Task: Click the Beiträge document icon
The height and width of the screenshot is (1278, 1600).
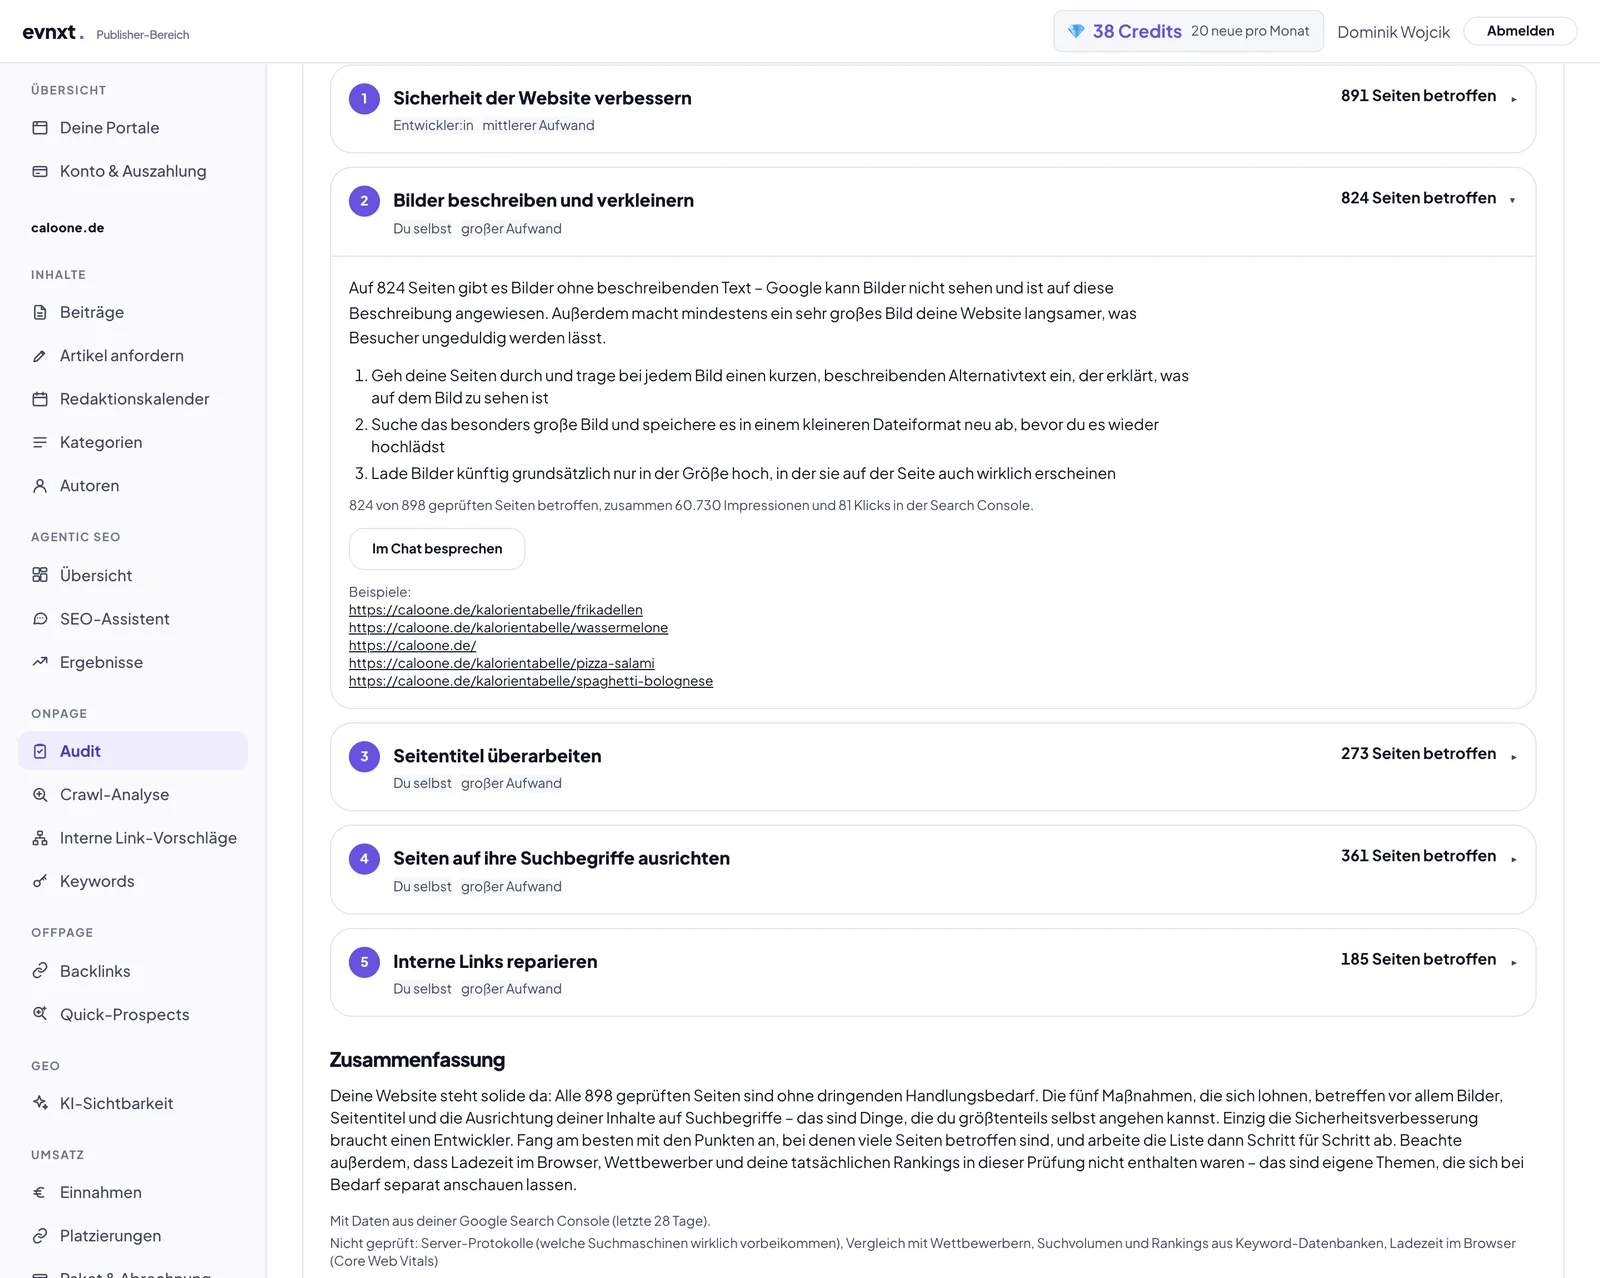Action: click(40, 312)
